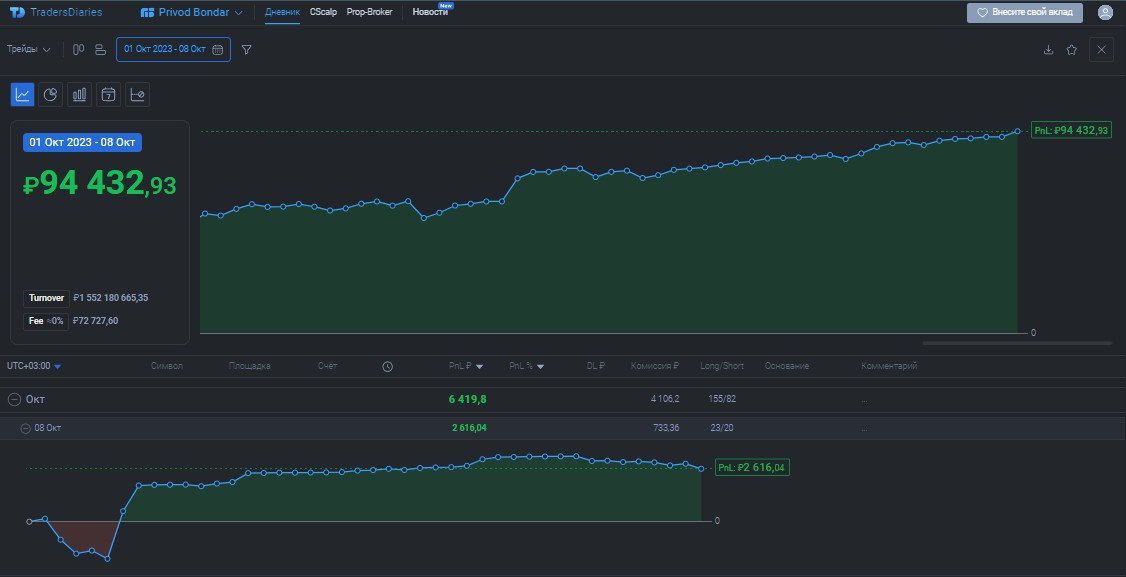The height and width of the screenshot is (577, 1126).
Task: Click the download/export icon
Action: point(1049,48)
